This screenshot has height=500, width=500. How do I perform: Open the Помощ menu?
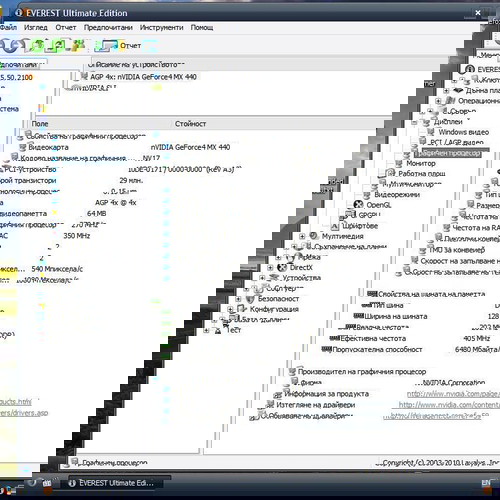(x=202, y=27)
